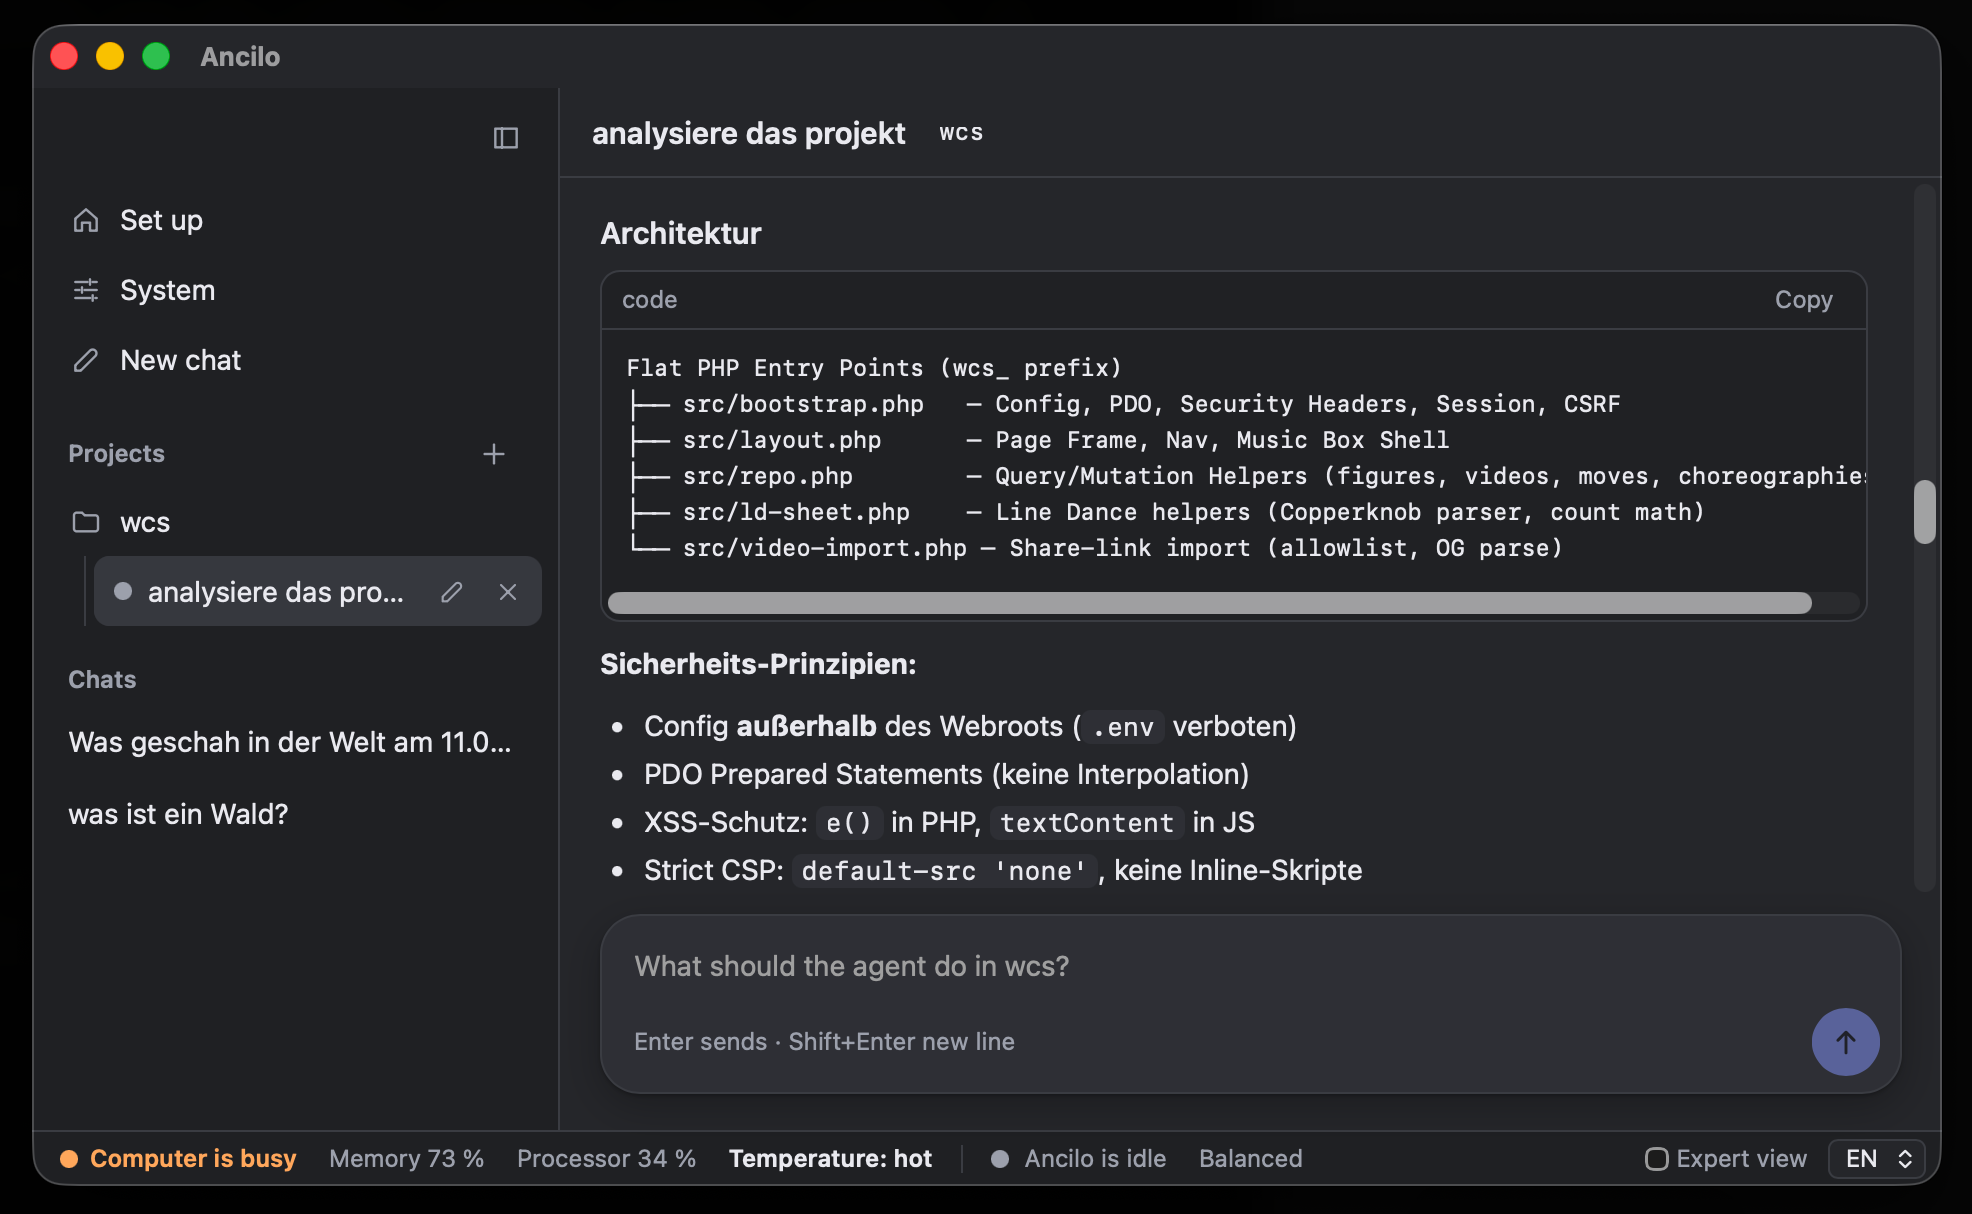Click the 'Sicherheits-Prinzipien:' heading
This screenshot has width=1972, height=1214.
coord(758,664)
